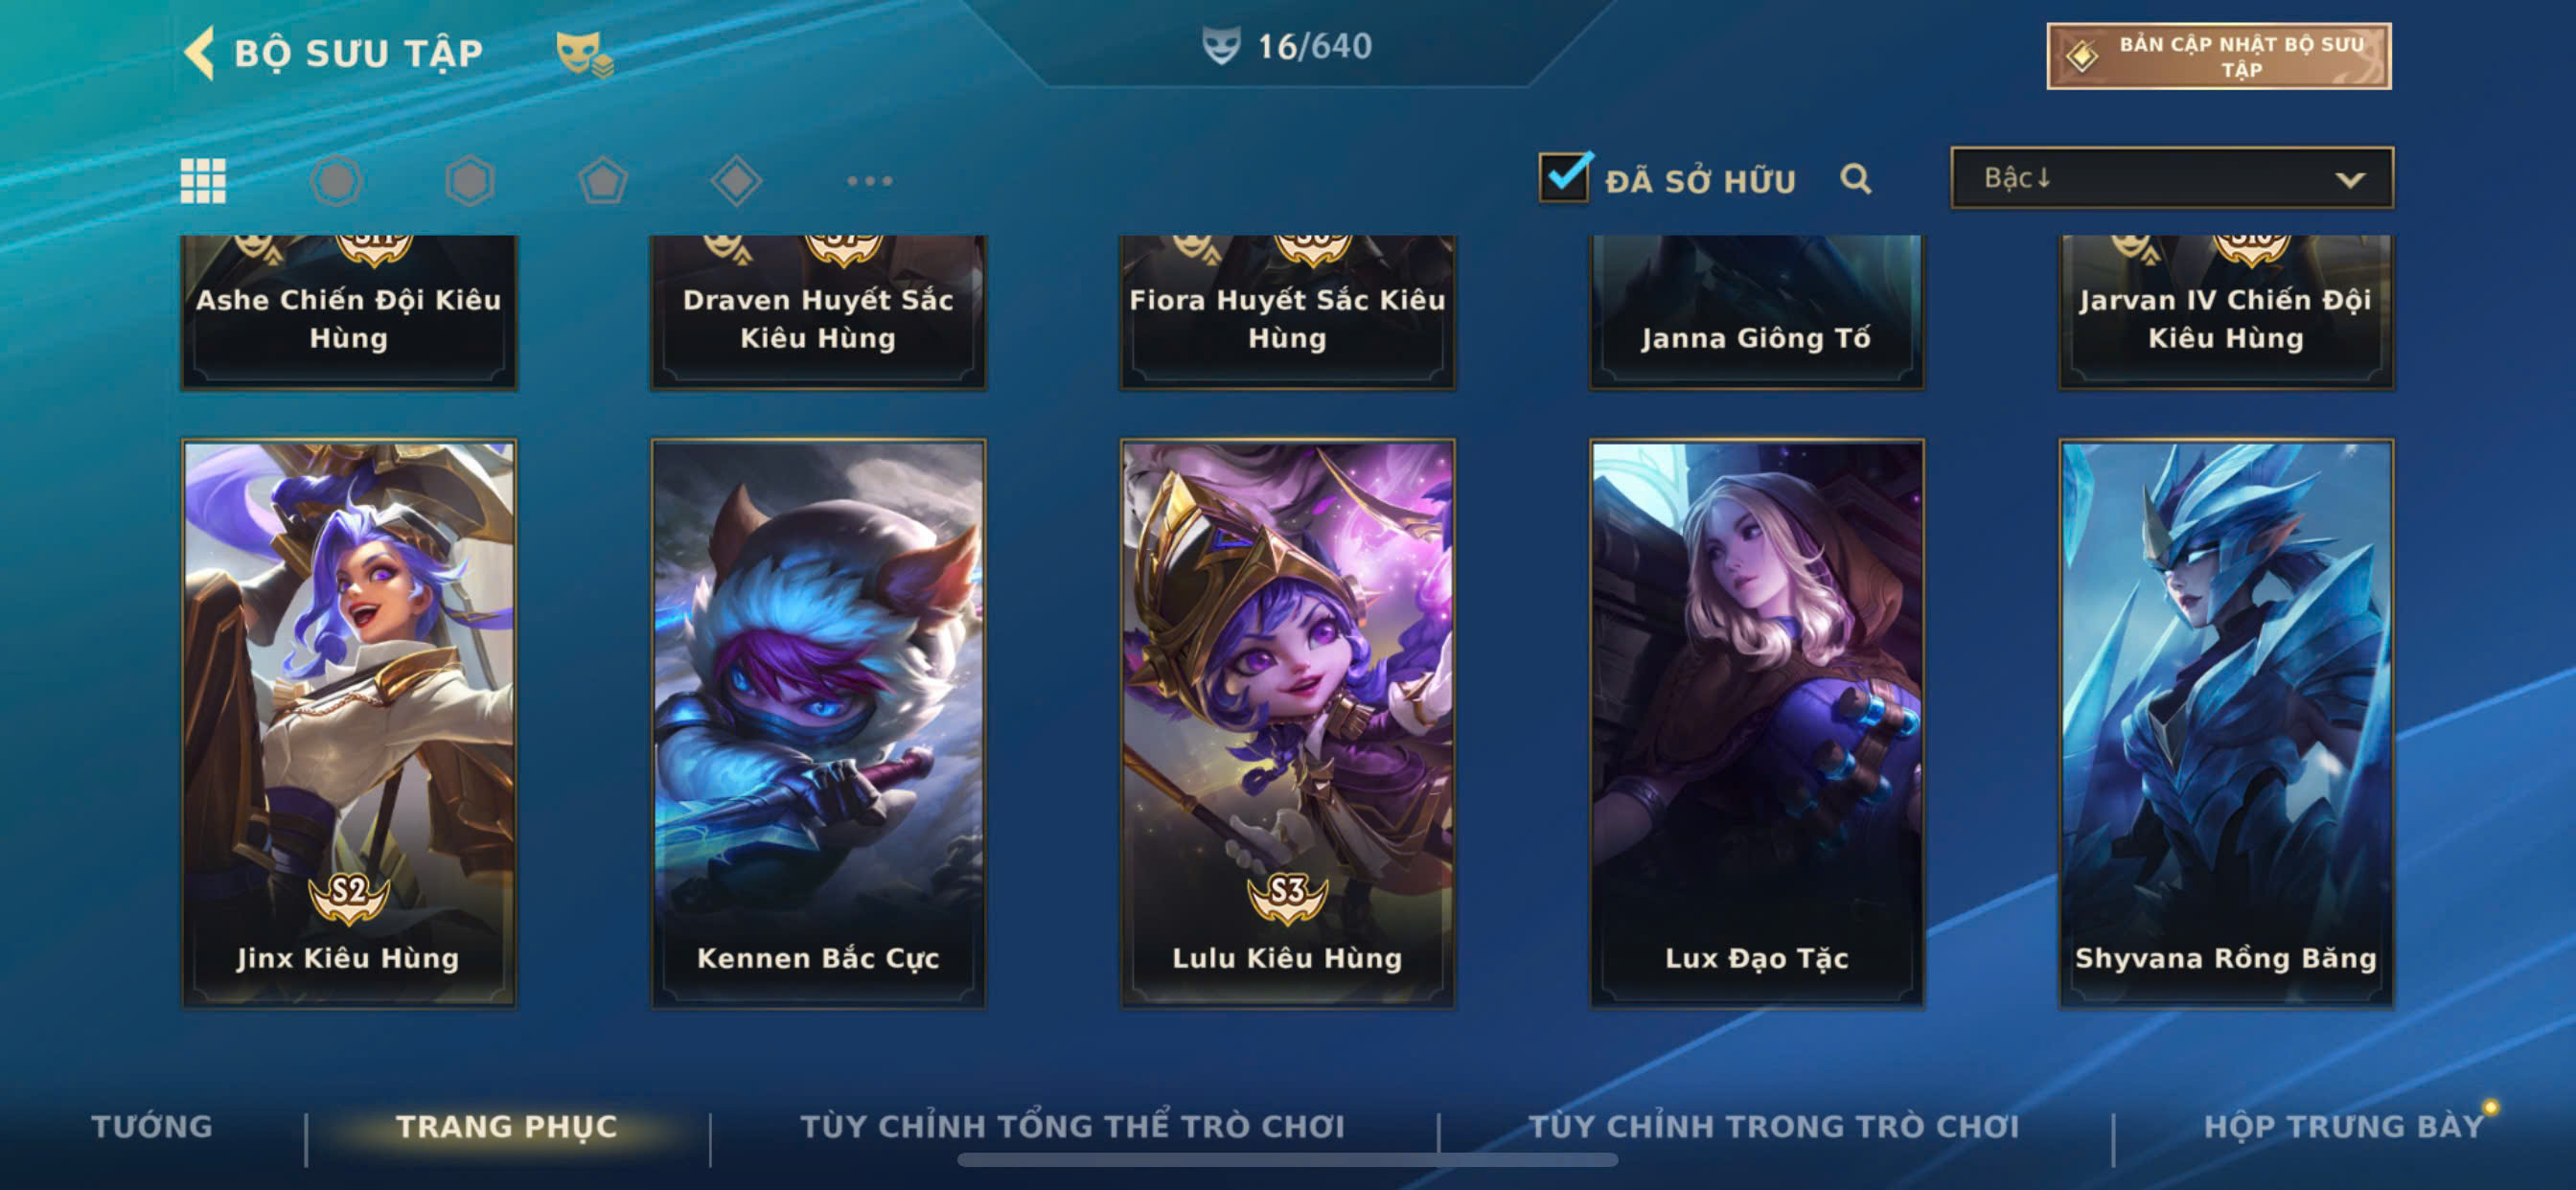Viewport: 2576px width, 1190px height.
Task: Show more filters with three dots
Action: pyautogui.click(x=869, y=181)
